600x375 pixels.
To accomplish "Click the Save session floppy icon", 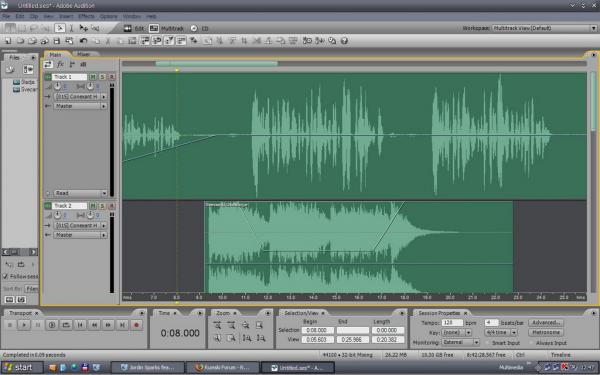I will point(57,41).
